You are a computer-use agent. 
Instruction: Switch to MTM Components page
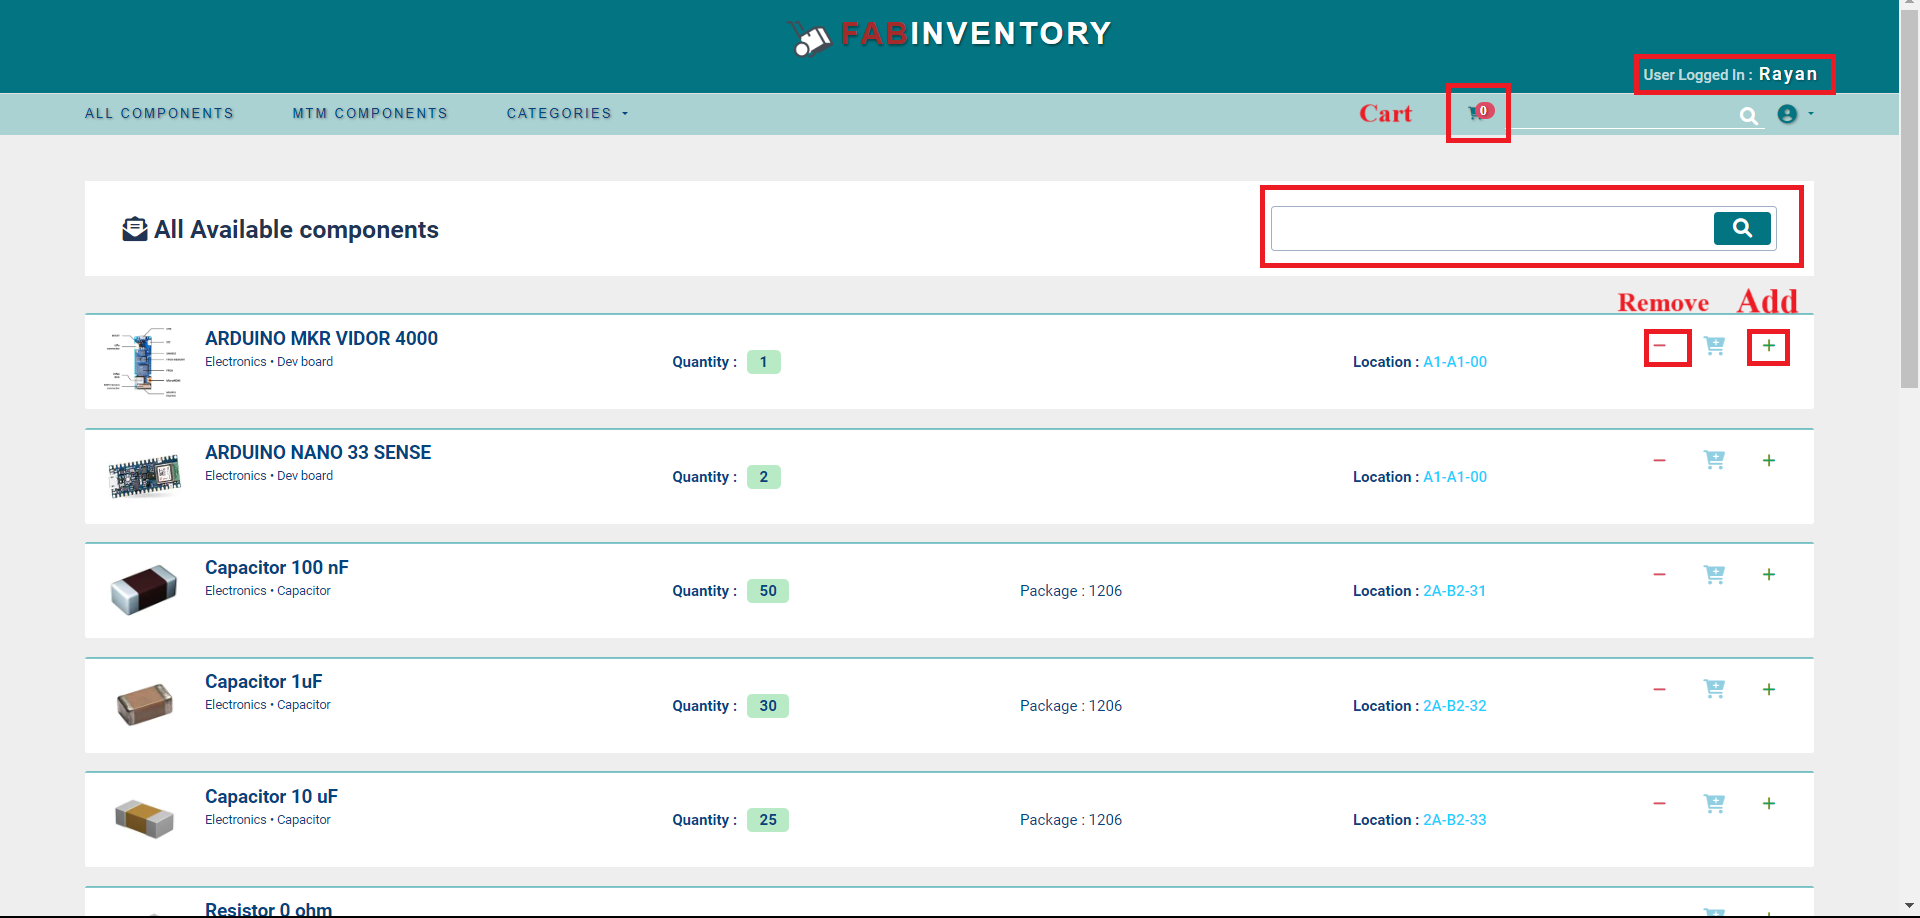pos(370,114)
